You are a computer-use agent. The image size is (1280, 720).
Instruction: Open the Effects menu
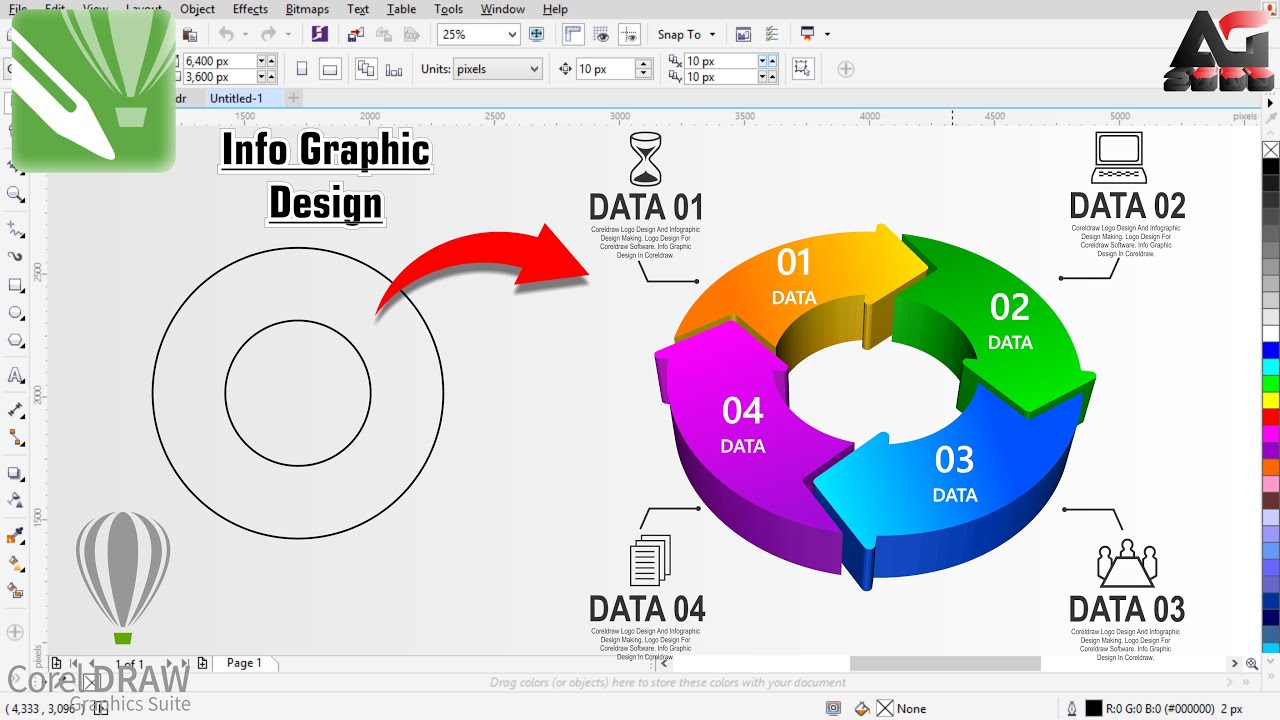(x=250, y=9)
